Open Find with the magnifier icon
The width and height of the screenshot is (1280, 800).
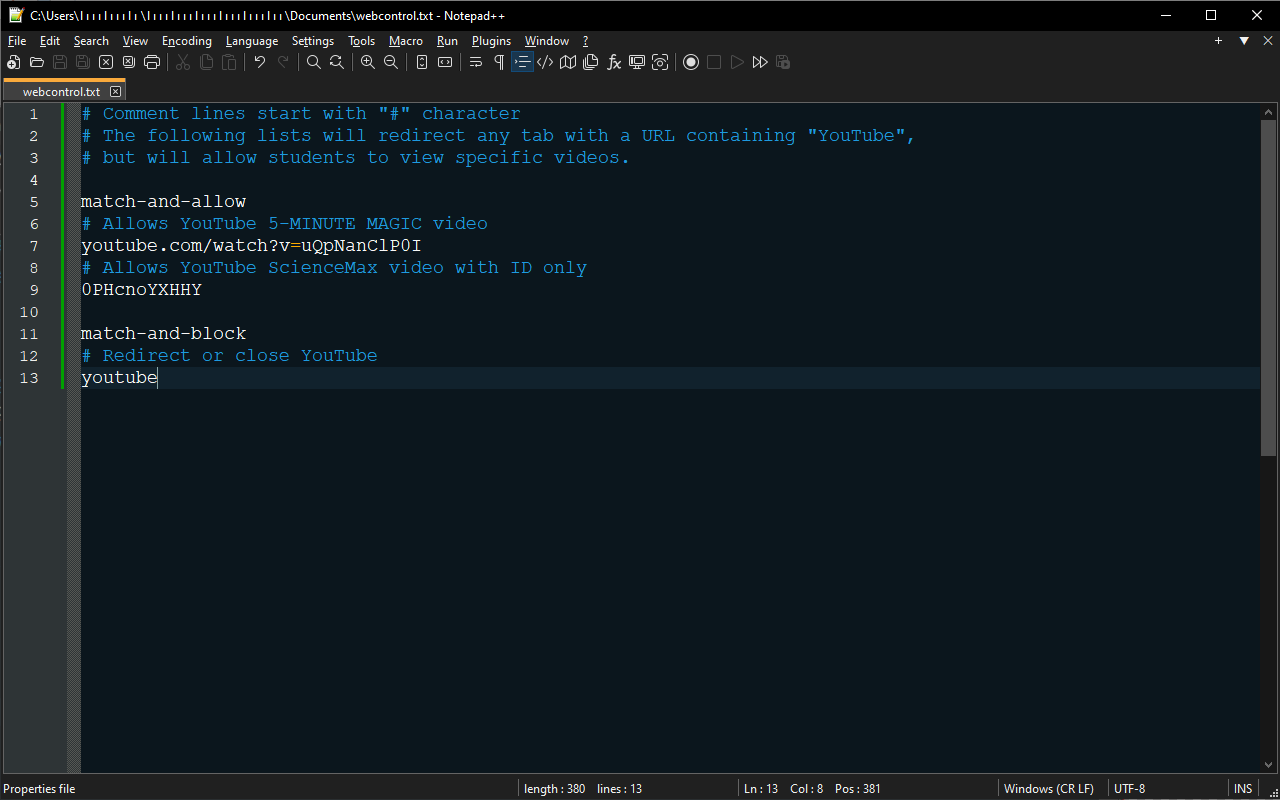(x=314, y=62)
